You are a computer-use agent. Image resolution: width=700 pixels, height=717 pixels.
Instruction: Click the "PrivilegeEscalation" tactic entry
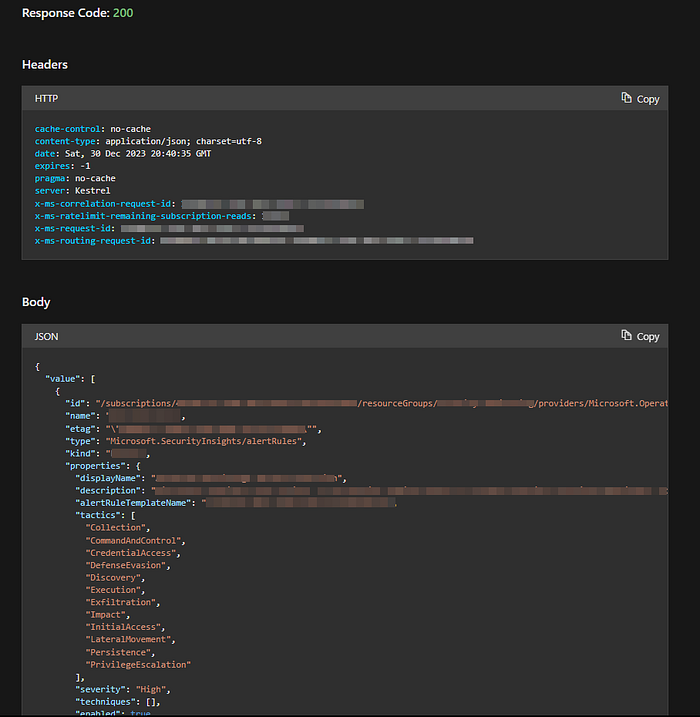tap(138, 664)
